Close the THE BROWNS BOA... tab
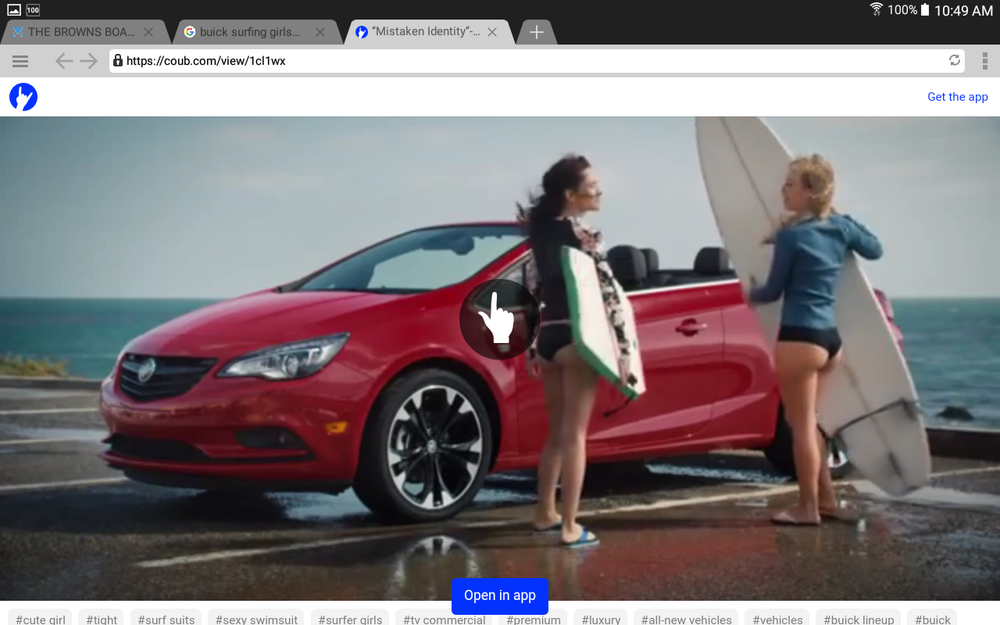This screenshot has width=1000, height=625. [149, 32]
